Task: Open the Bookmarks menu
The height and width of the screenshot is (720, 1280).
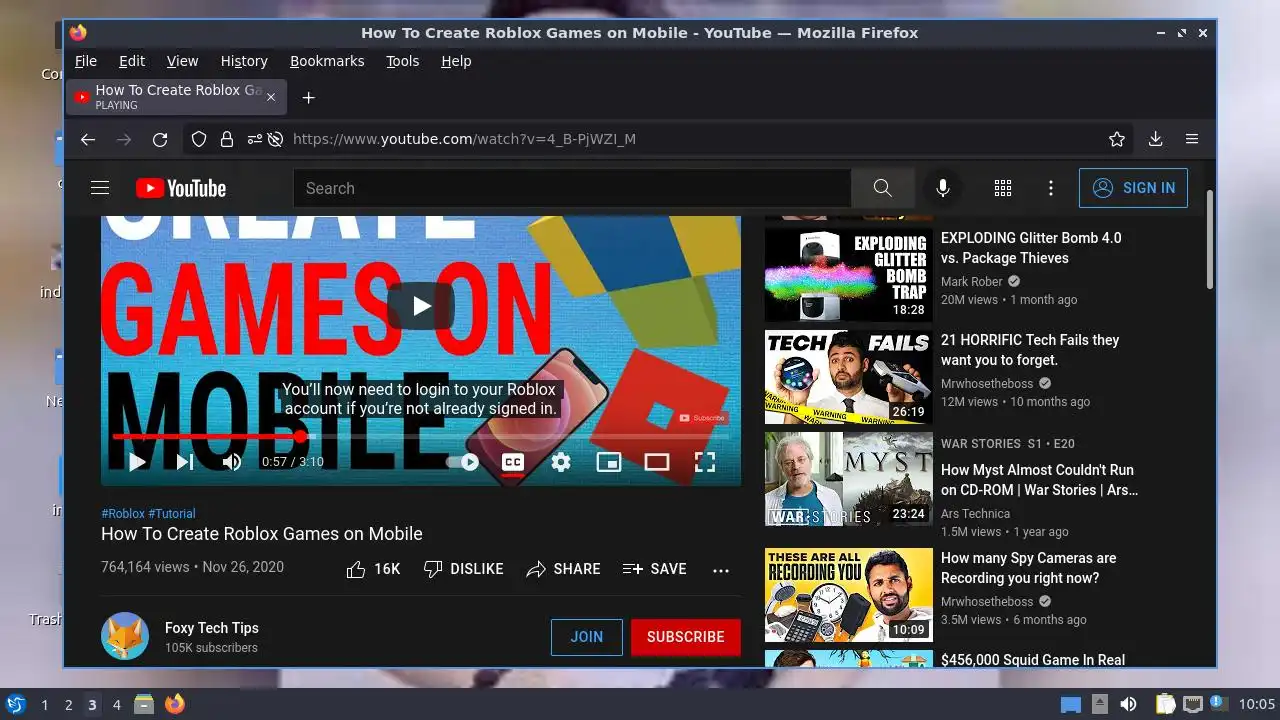Action: (327, 61)
